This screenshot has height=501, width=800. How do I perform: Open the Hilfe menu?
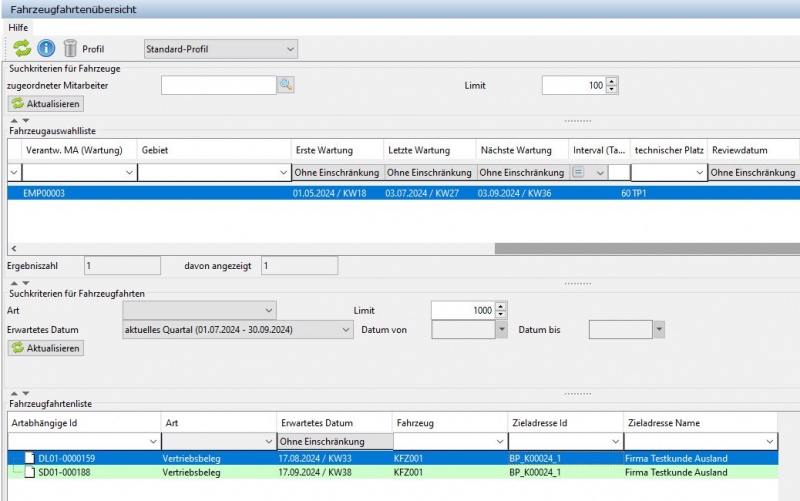pyautogui.click(x=19, y=27)
